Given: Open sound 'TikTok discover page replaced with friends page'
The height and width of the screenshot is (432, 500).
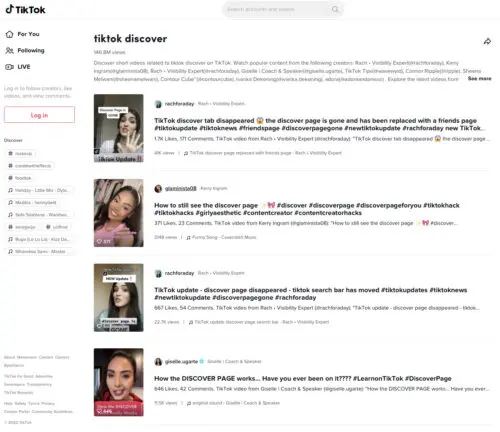Looking at the screenshot, I should click(x=266, y=153).
